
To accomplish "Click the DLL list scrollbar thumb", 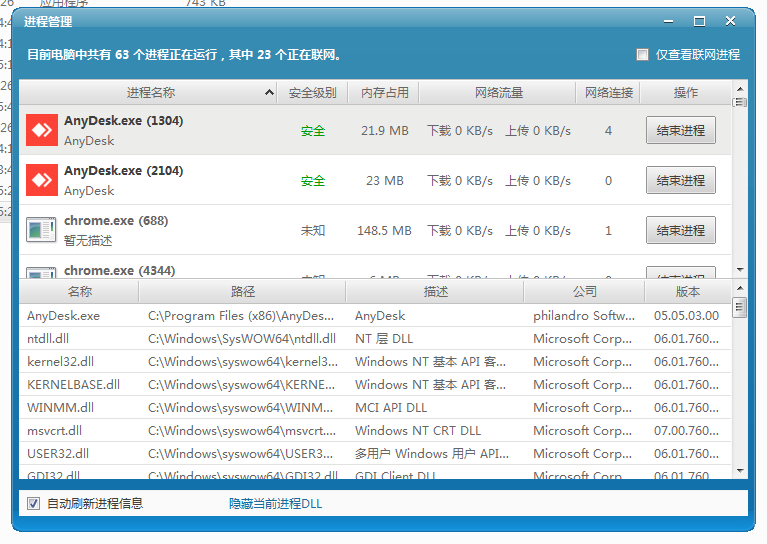I will [740, 307].
